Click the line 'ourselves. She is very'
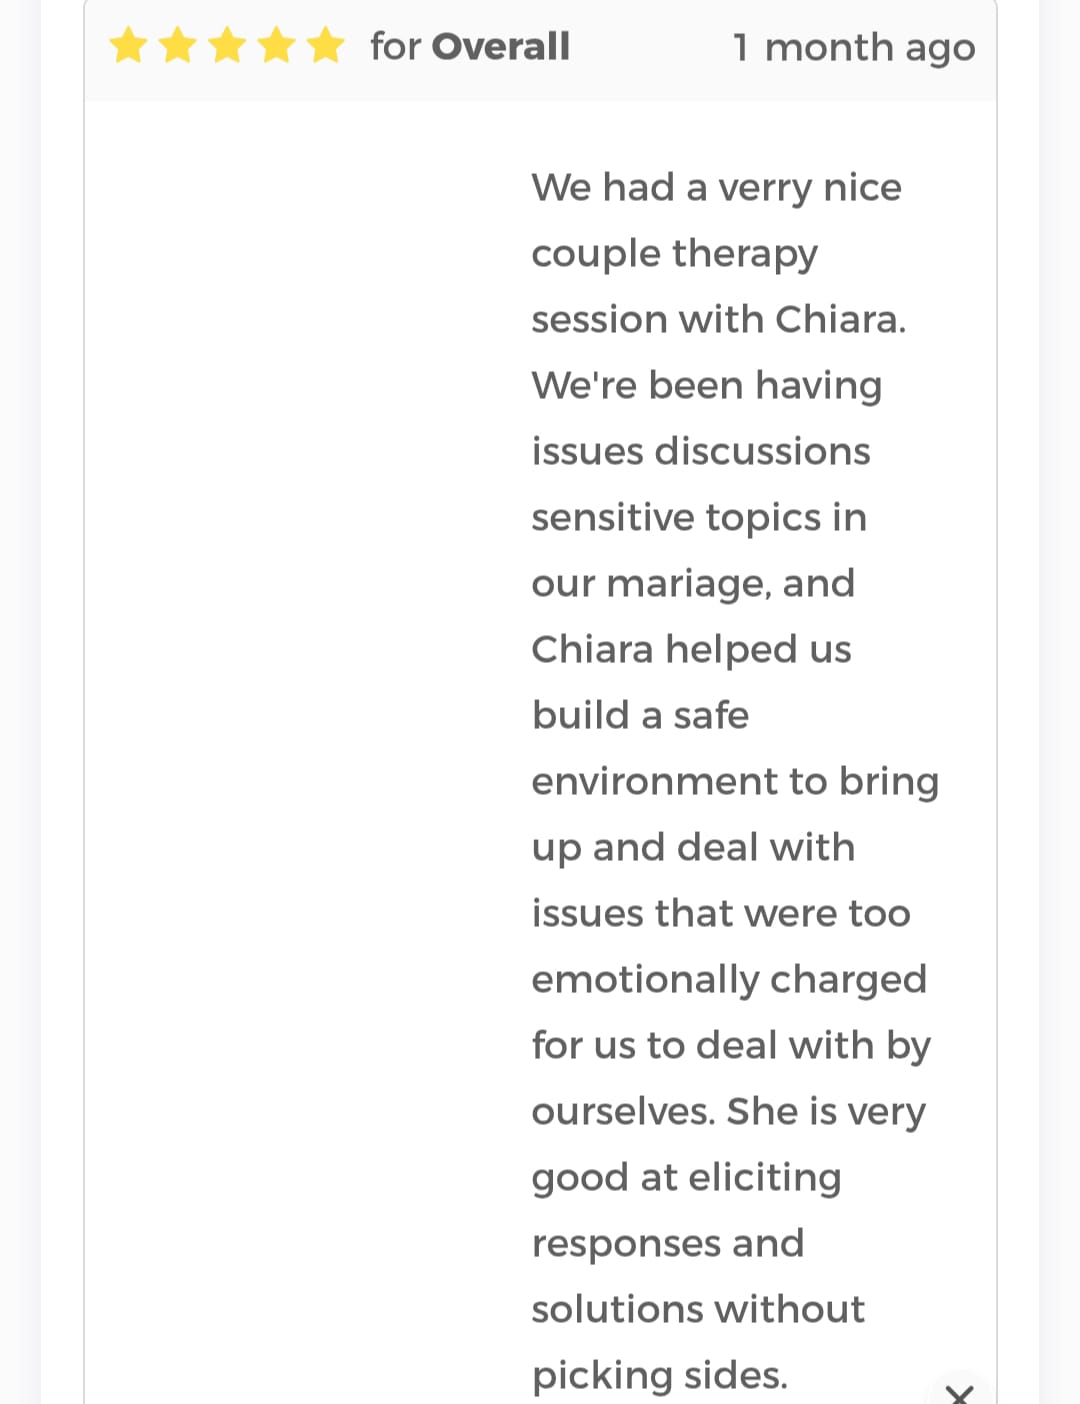 coord(728,1112)
